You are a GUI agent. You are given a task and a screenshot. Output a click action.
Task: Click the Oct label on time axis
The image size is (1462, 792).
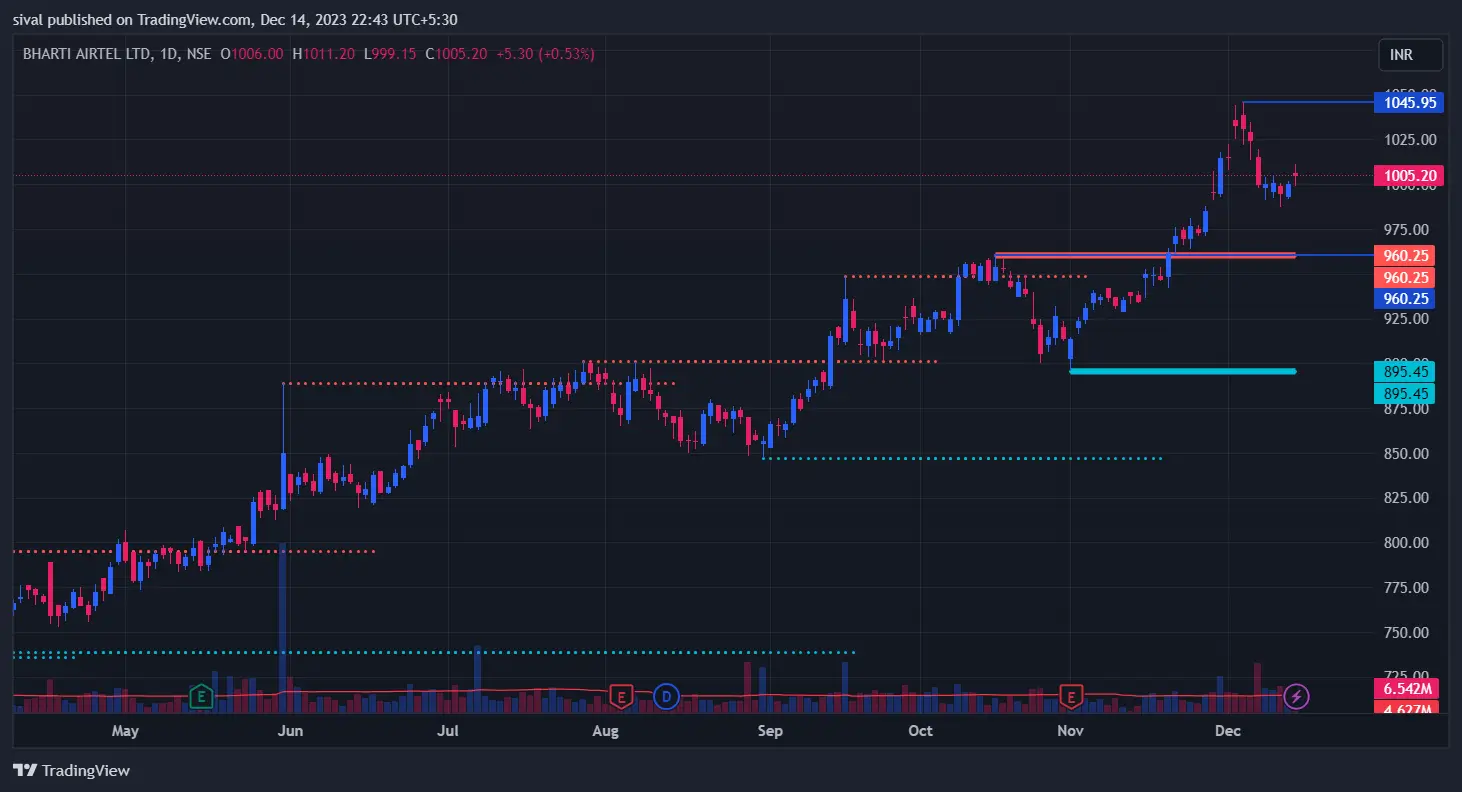[x=920, y=731]
